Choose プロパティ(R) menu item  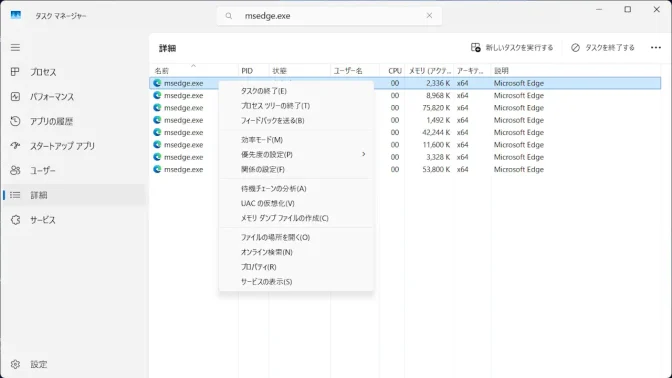(x=296, y=267)
